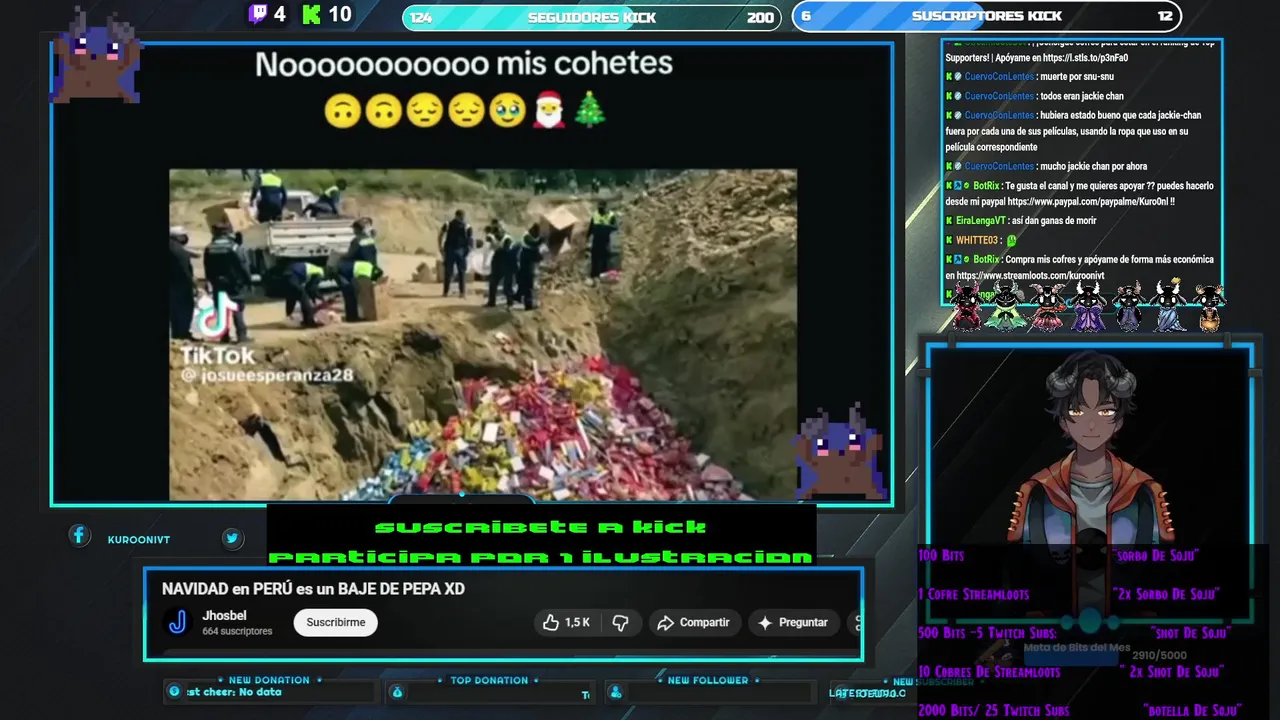Screen dimensions: 1280x720
Task: Click the orange chibi character at far right
Action: coord(1209,307)
